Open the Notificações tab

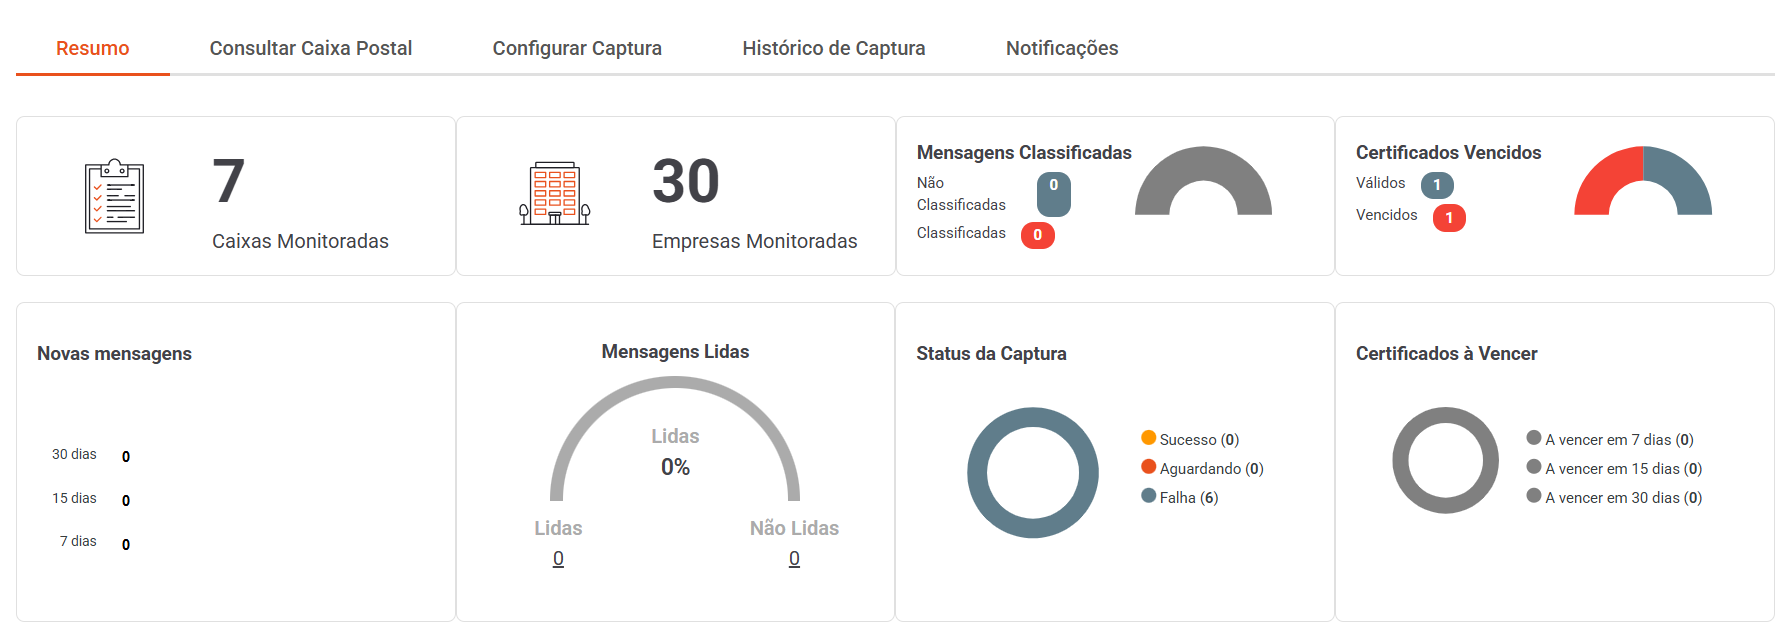tap(1062, 48)
